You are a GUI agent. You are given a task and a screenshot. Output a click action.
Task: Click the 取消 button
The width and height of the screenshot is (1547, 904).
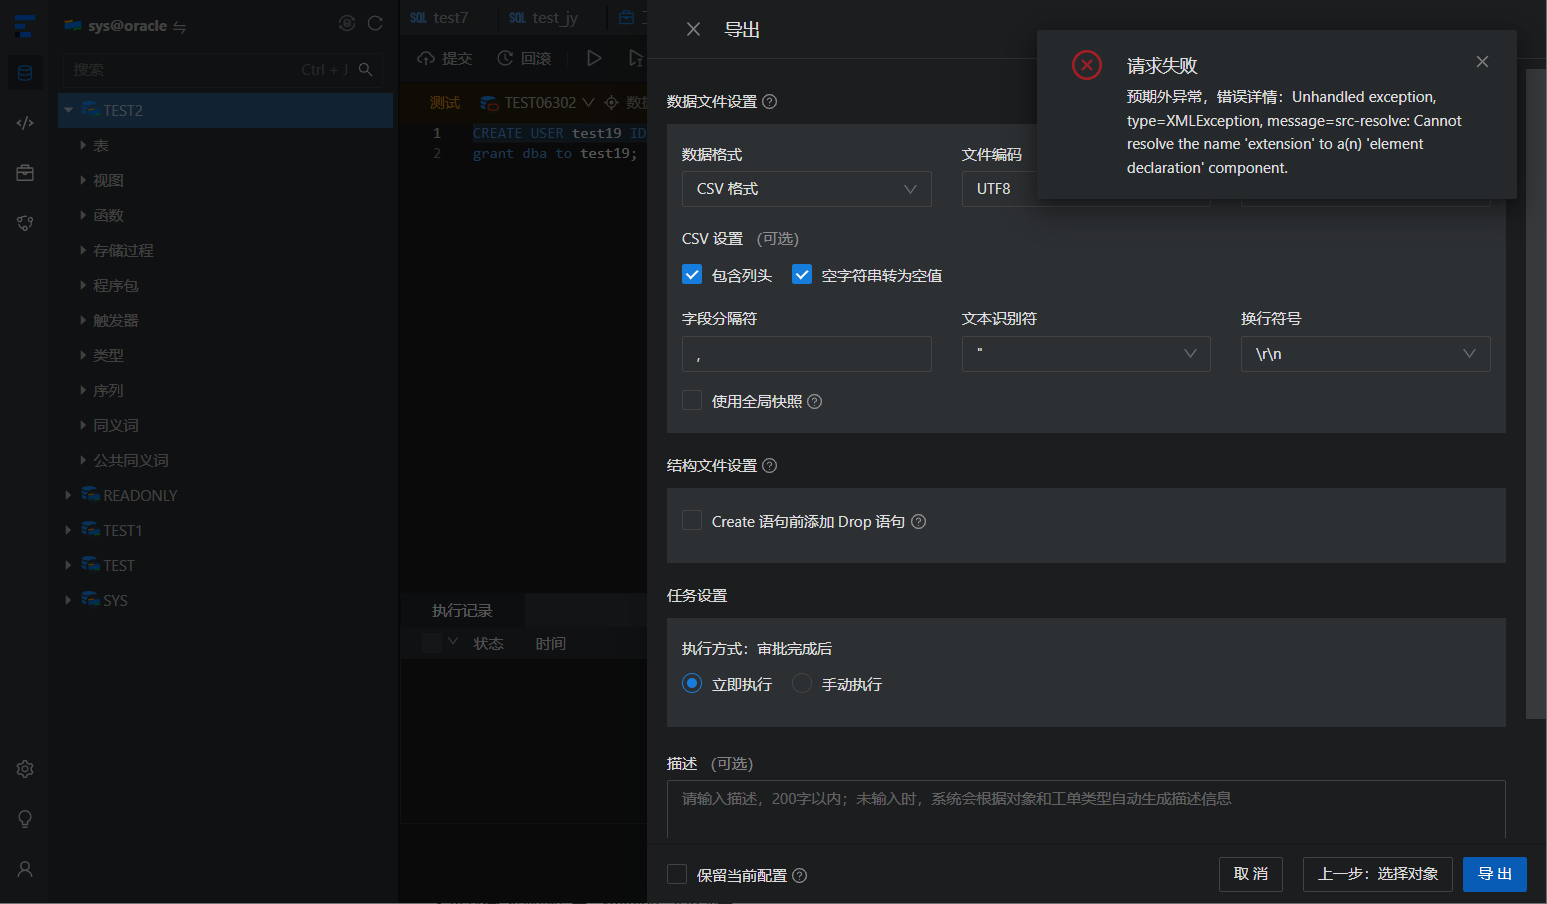1251,874
